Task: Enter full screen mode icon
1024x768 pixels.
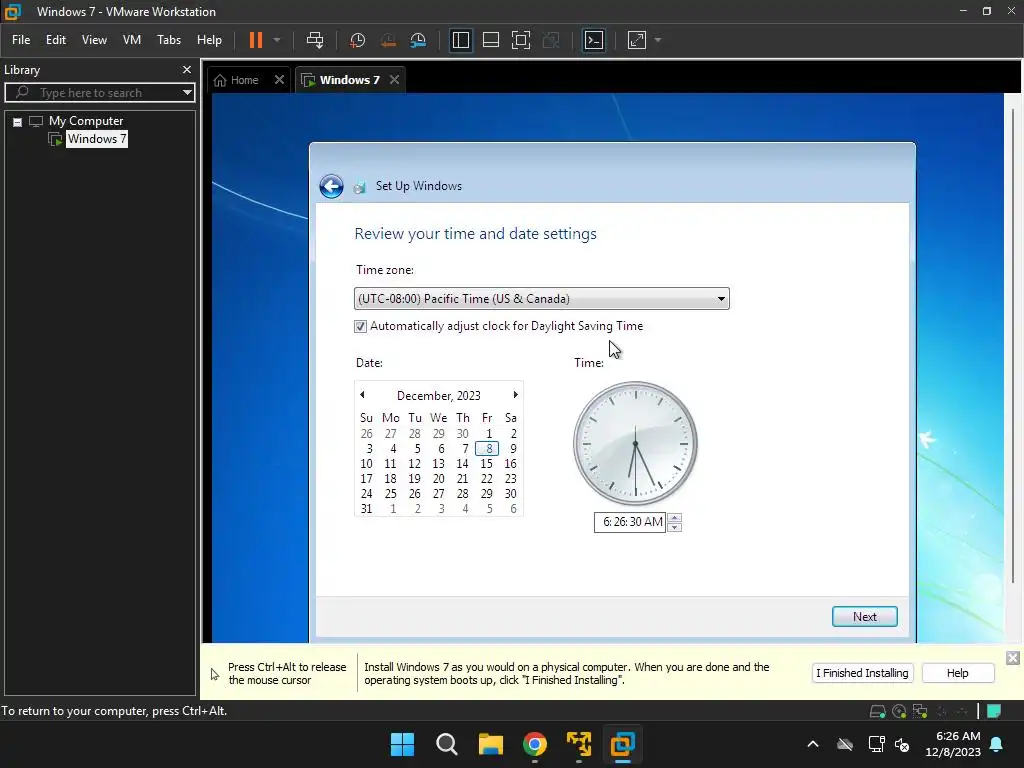Action: (520, 40)
